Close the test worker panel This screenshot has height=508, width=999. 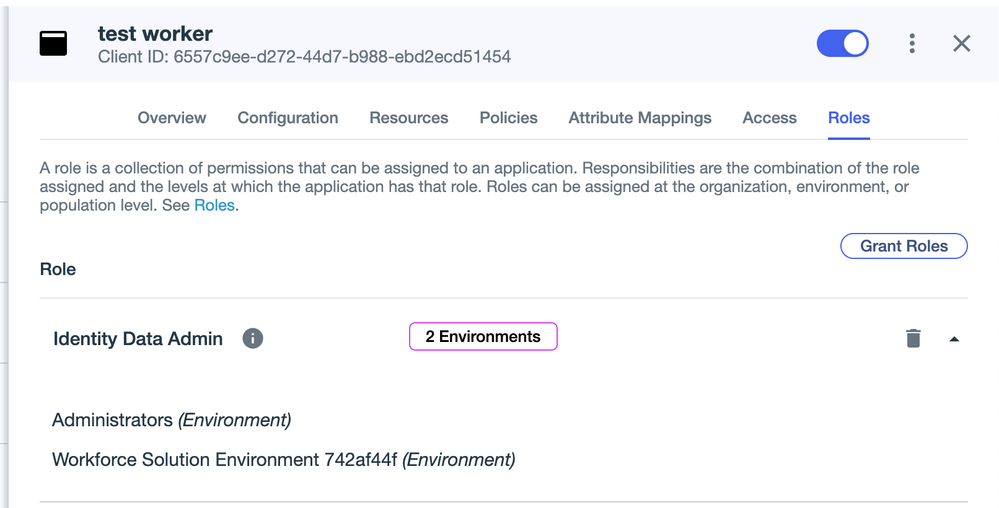[x=961, y=43]
